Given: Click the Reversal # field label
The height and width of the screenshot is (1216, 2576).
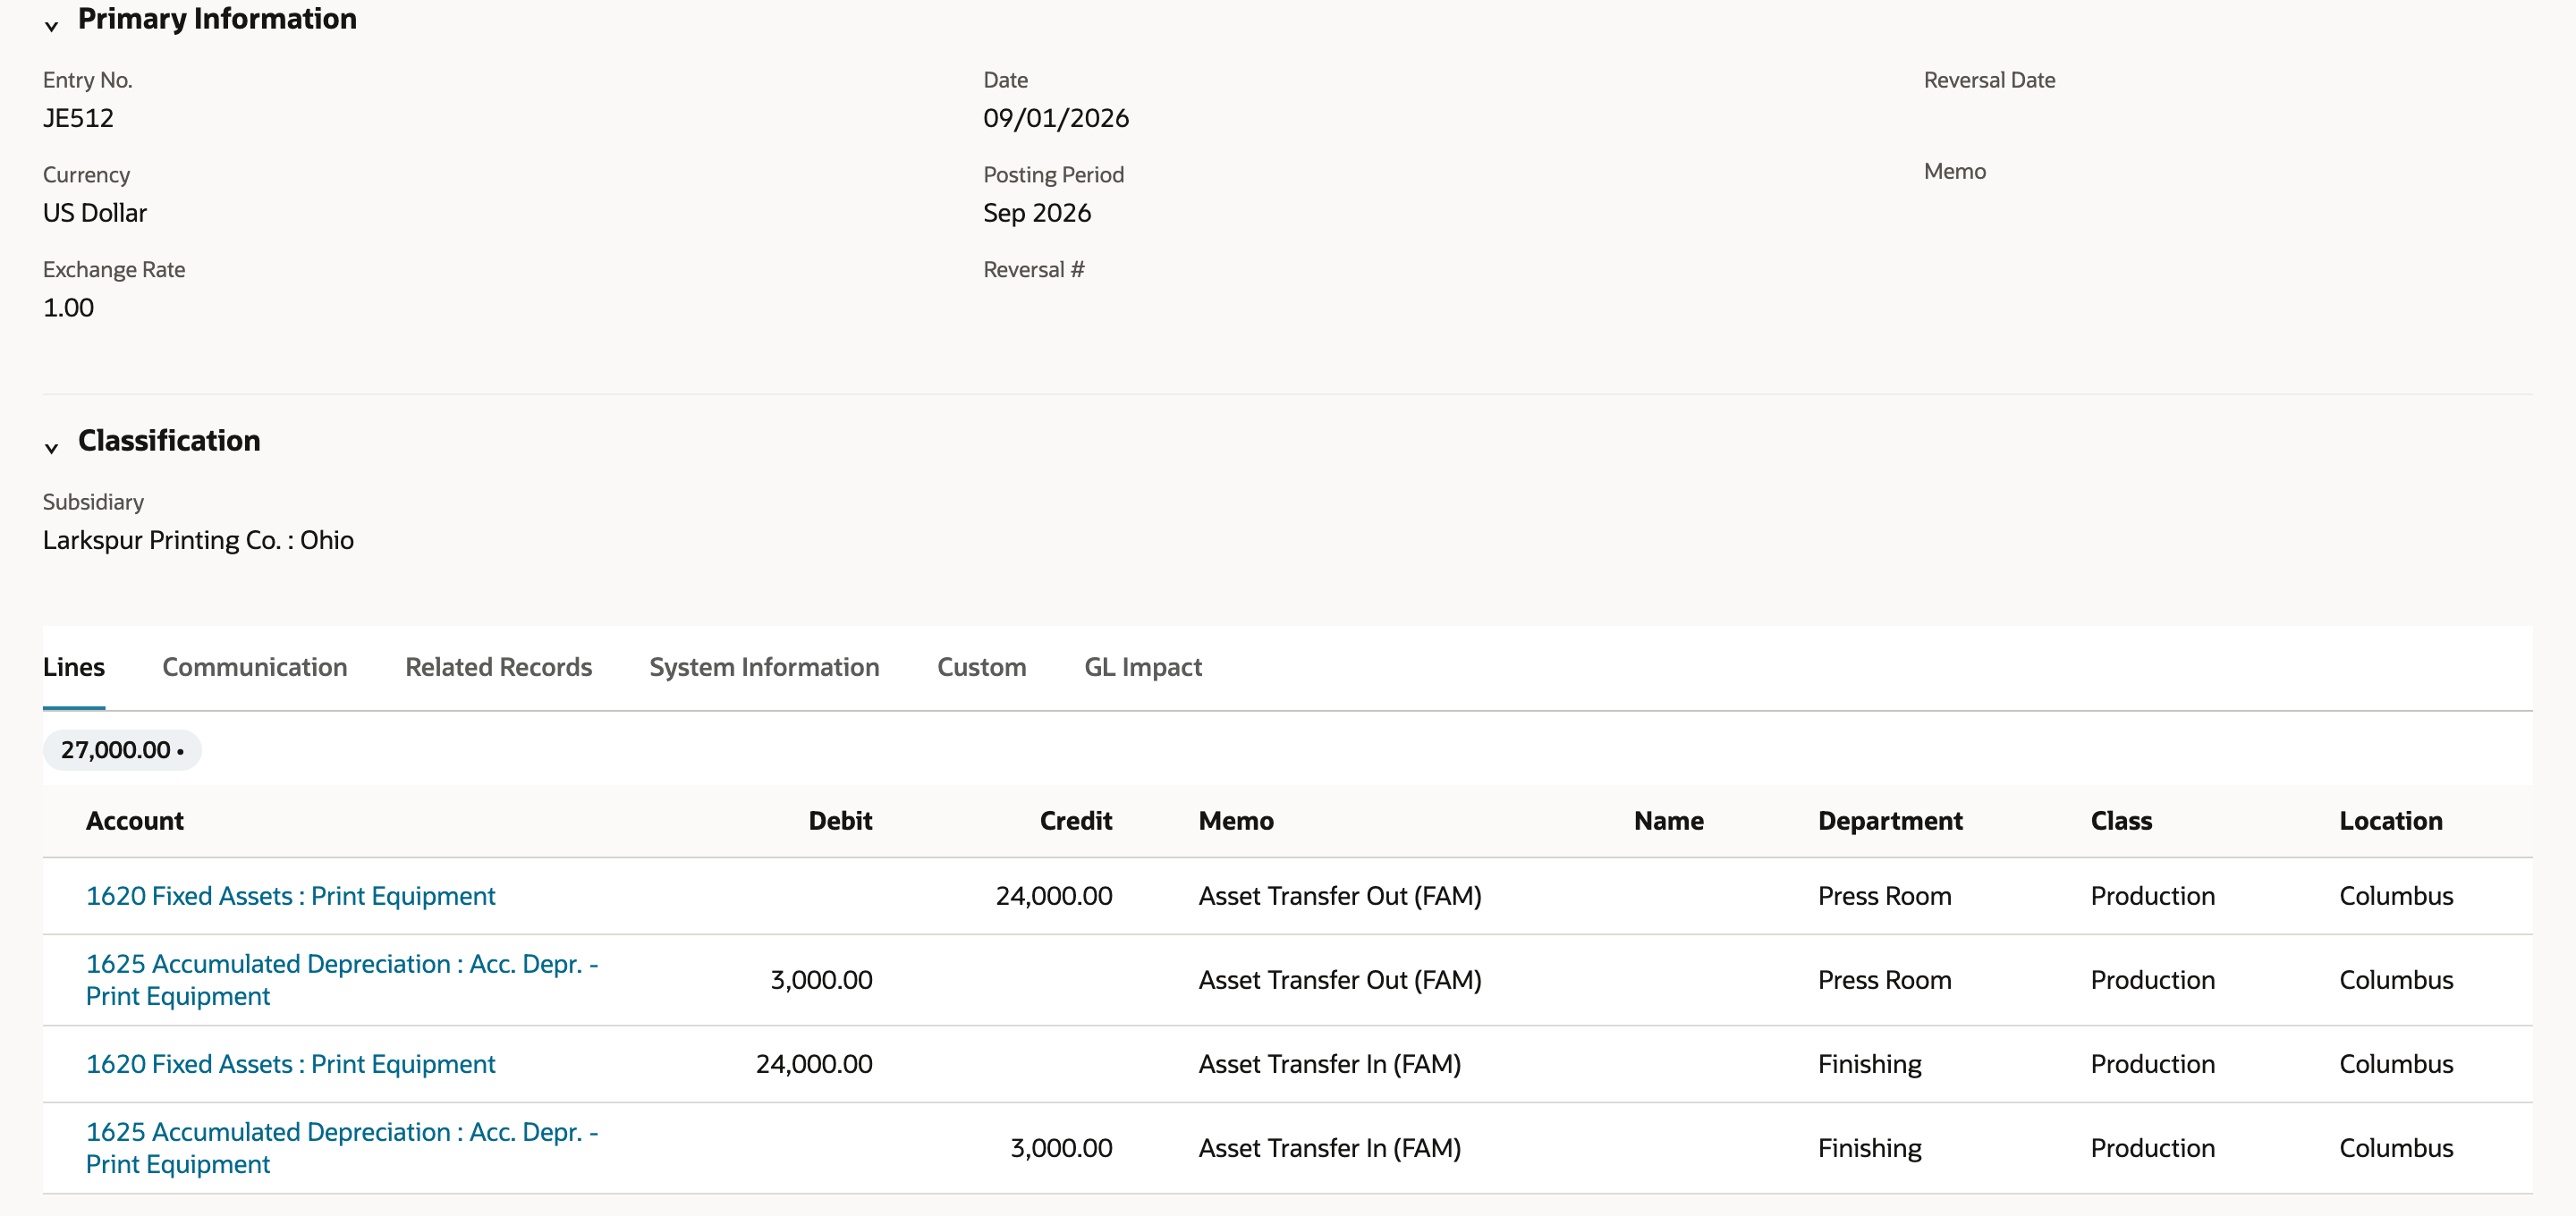Looking at the screenshot, I should [1033, 270].
